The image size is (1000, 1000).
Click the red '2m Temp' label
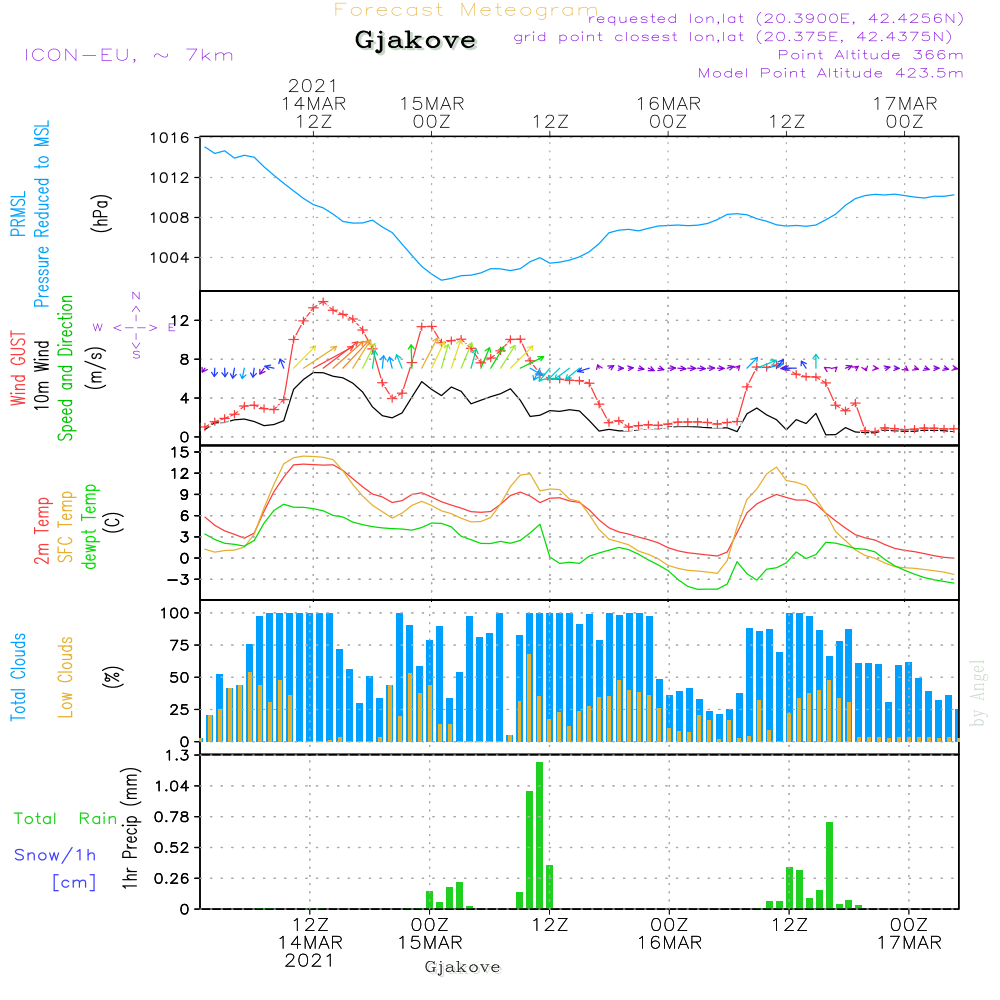coord(41,531)
